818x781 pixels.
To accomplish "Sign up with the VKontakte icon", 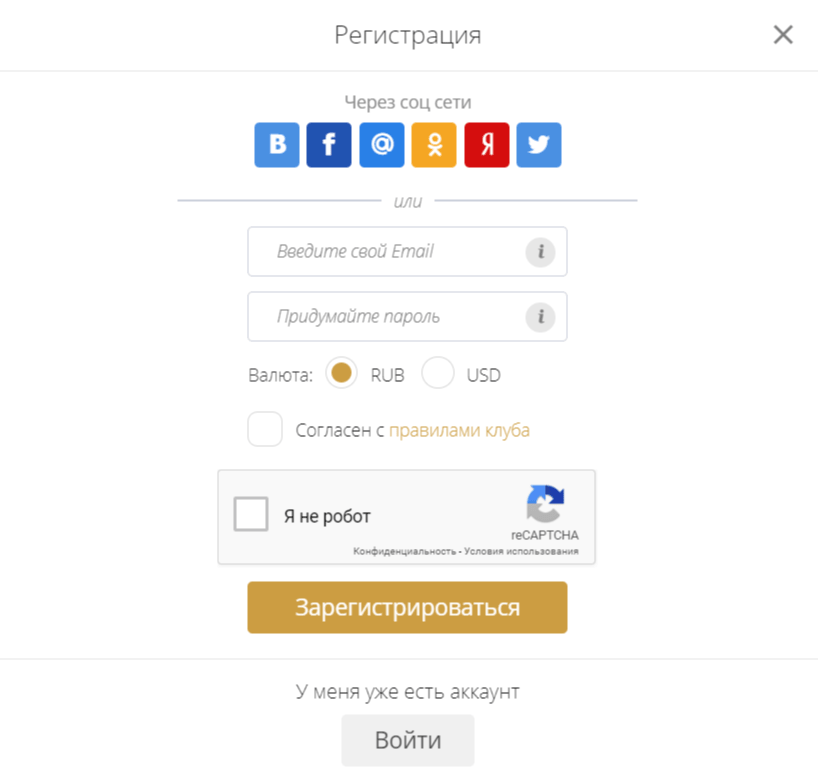I will [276, 145].
